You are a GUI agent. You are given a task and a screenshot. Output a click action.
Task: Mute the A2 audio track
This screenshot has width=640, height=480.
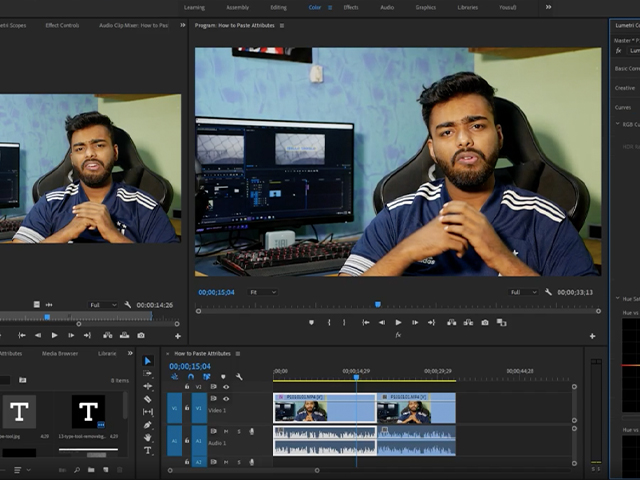tap(226, 462)
